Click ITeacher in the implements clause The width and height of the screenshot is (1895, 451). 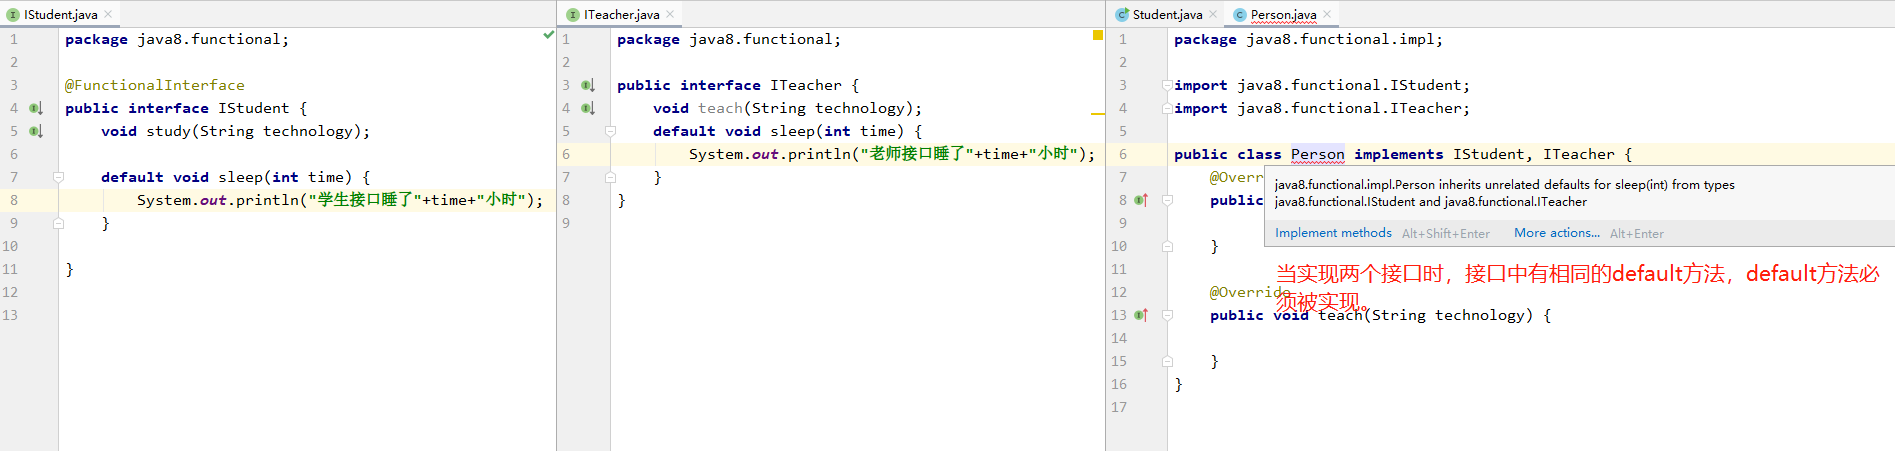[x=1578, y=154]
